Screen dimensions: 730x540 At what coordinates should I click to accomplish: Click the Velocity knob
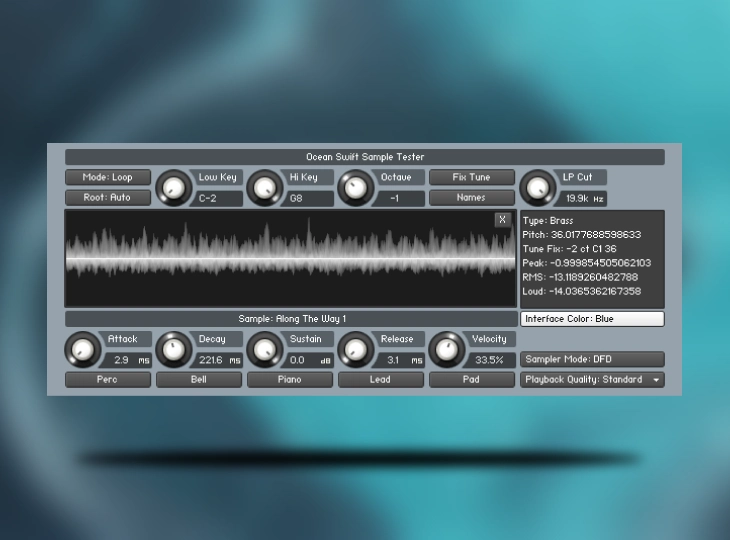click(446, 348)
